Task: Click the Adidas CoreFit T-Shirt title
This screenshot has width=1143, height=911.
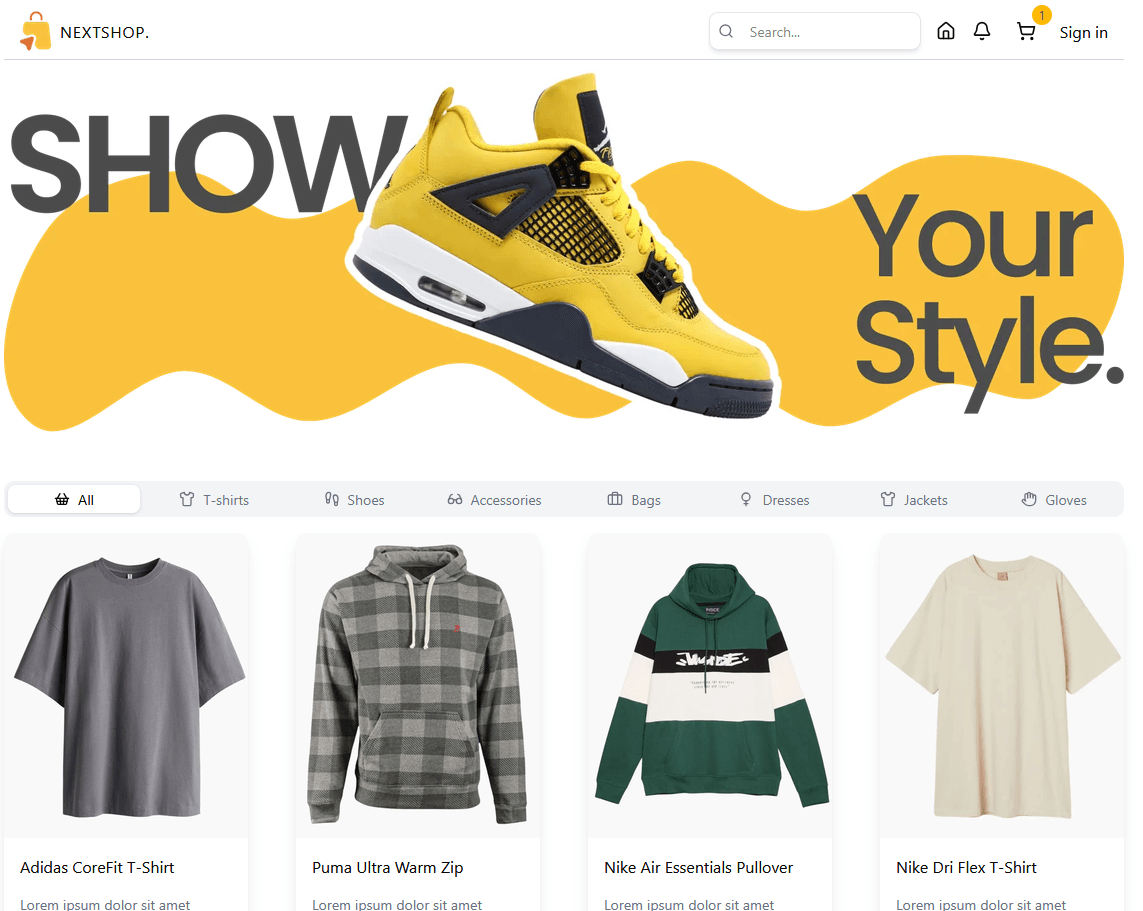Action: coord(97,867)
